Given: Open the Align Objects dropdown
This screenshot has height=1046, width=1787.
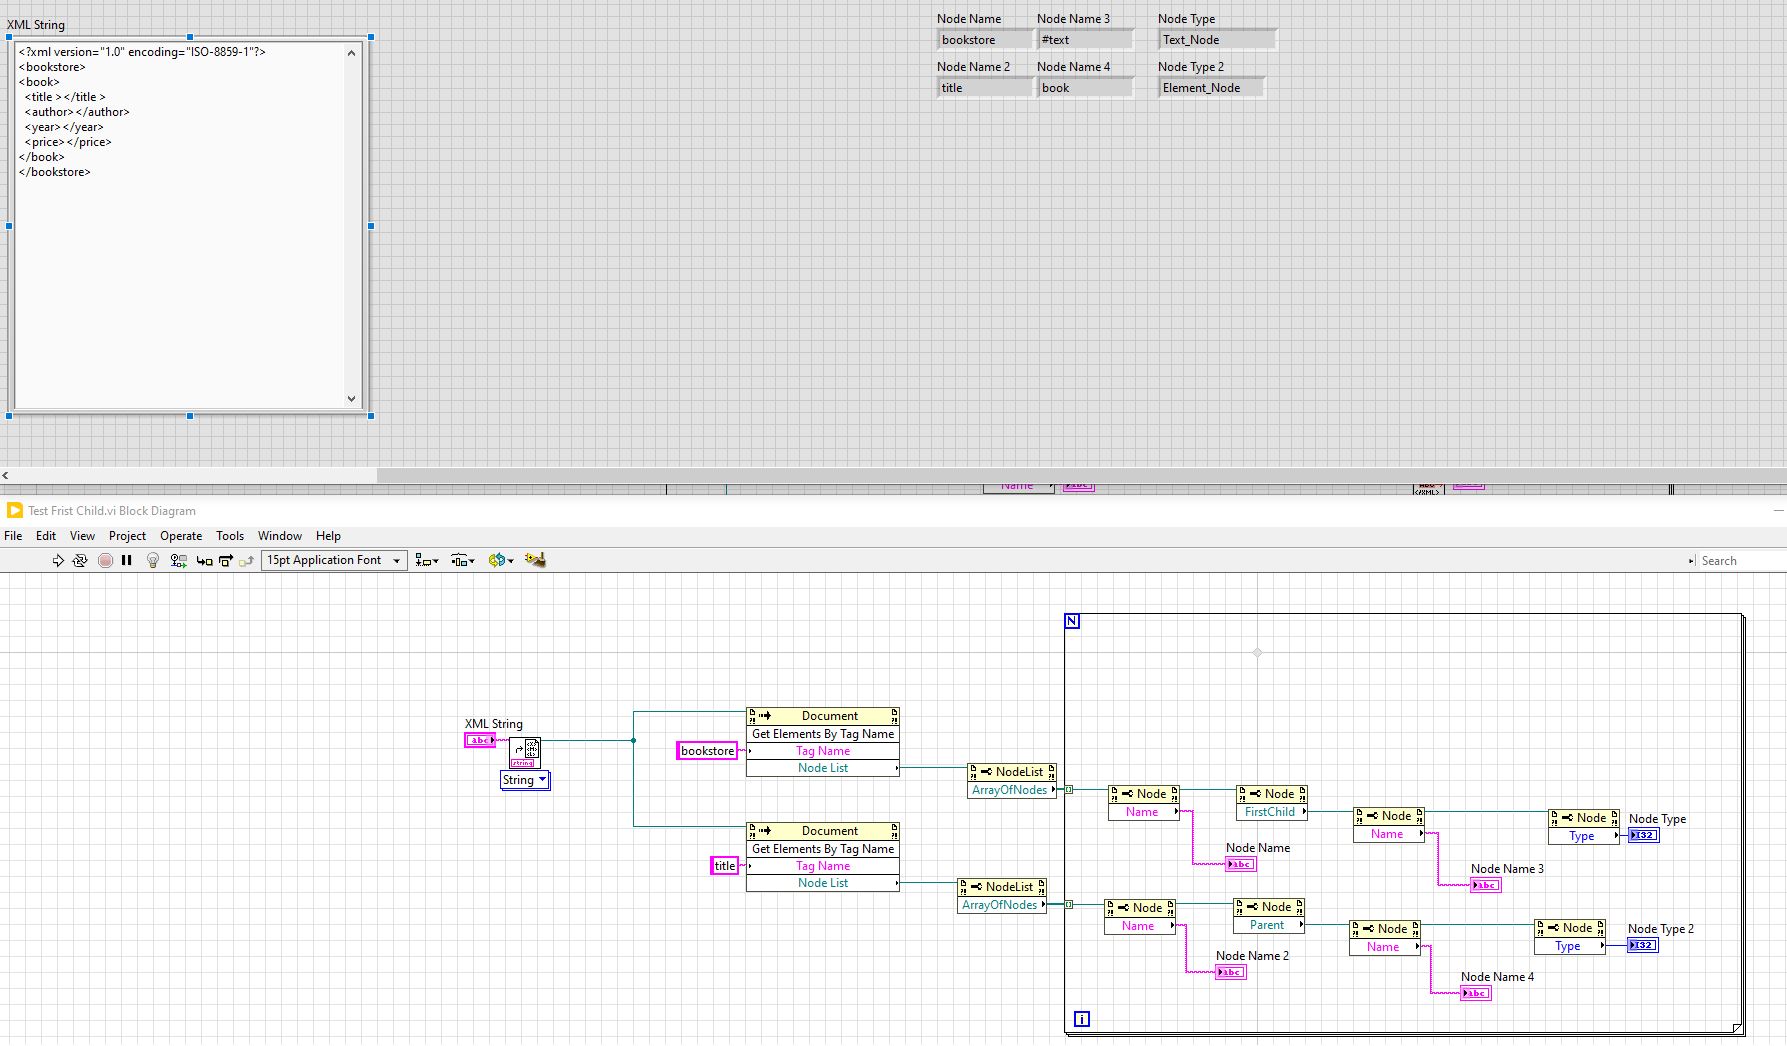Looking at the screenshot, I should tap(427, 561).
